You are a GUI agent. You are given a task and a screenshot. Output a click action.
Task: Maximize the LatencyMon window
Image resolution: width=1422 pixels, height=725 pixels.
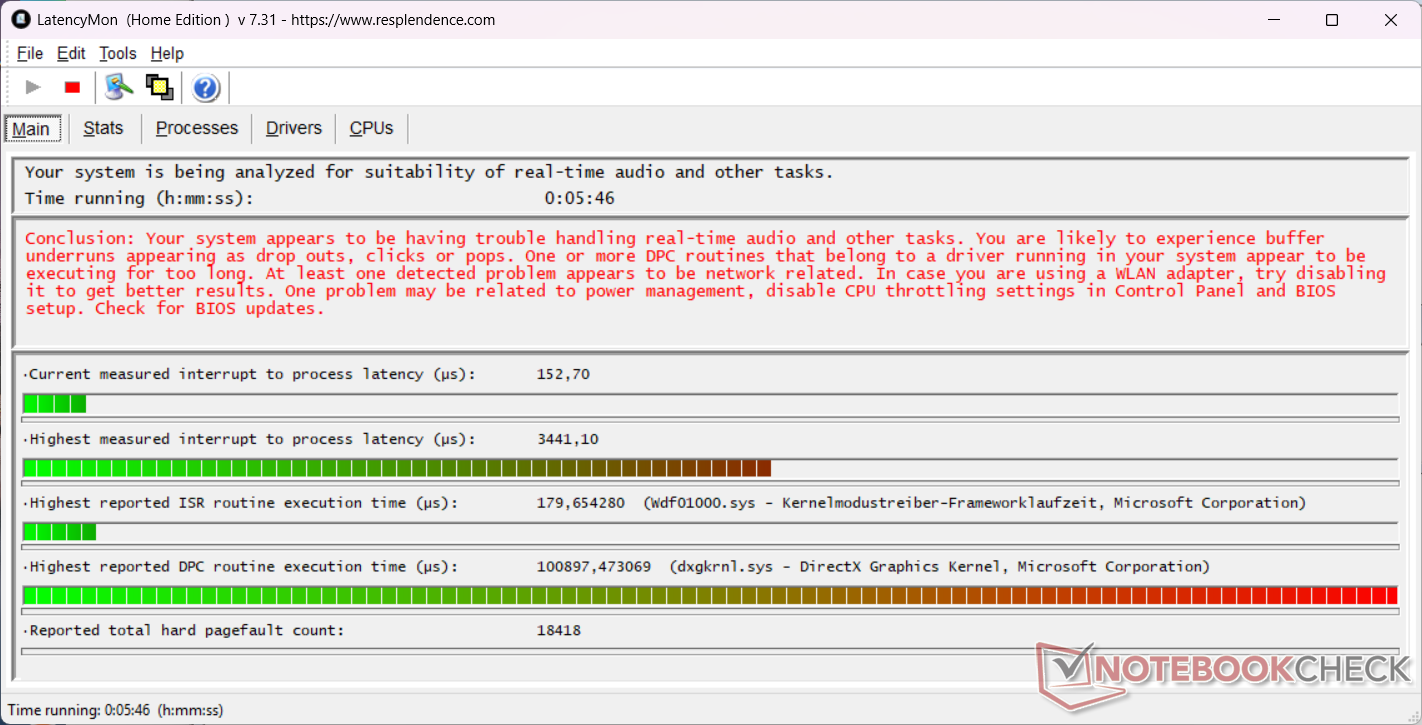(x=1332, y=20)
